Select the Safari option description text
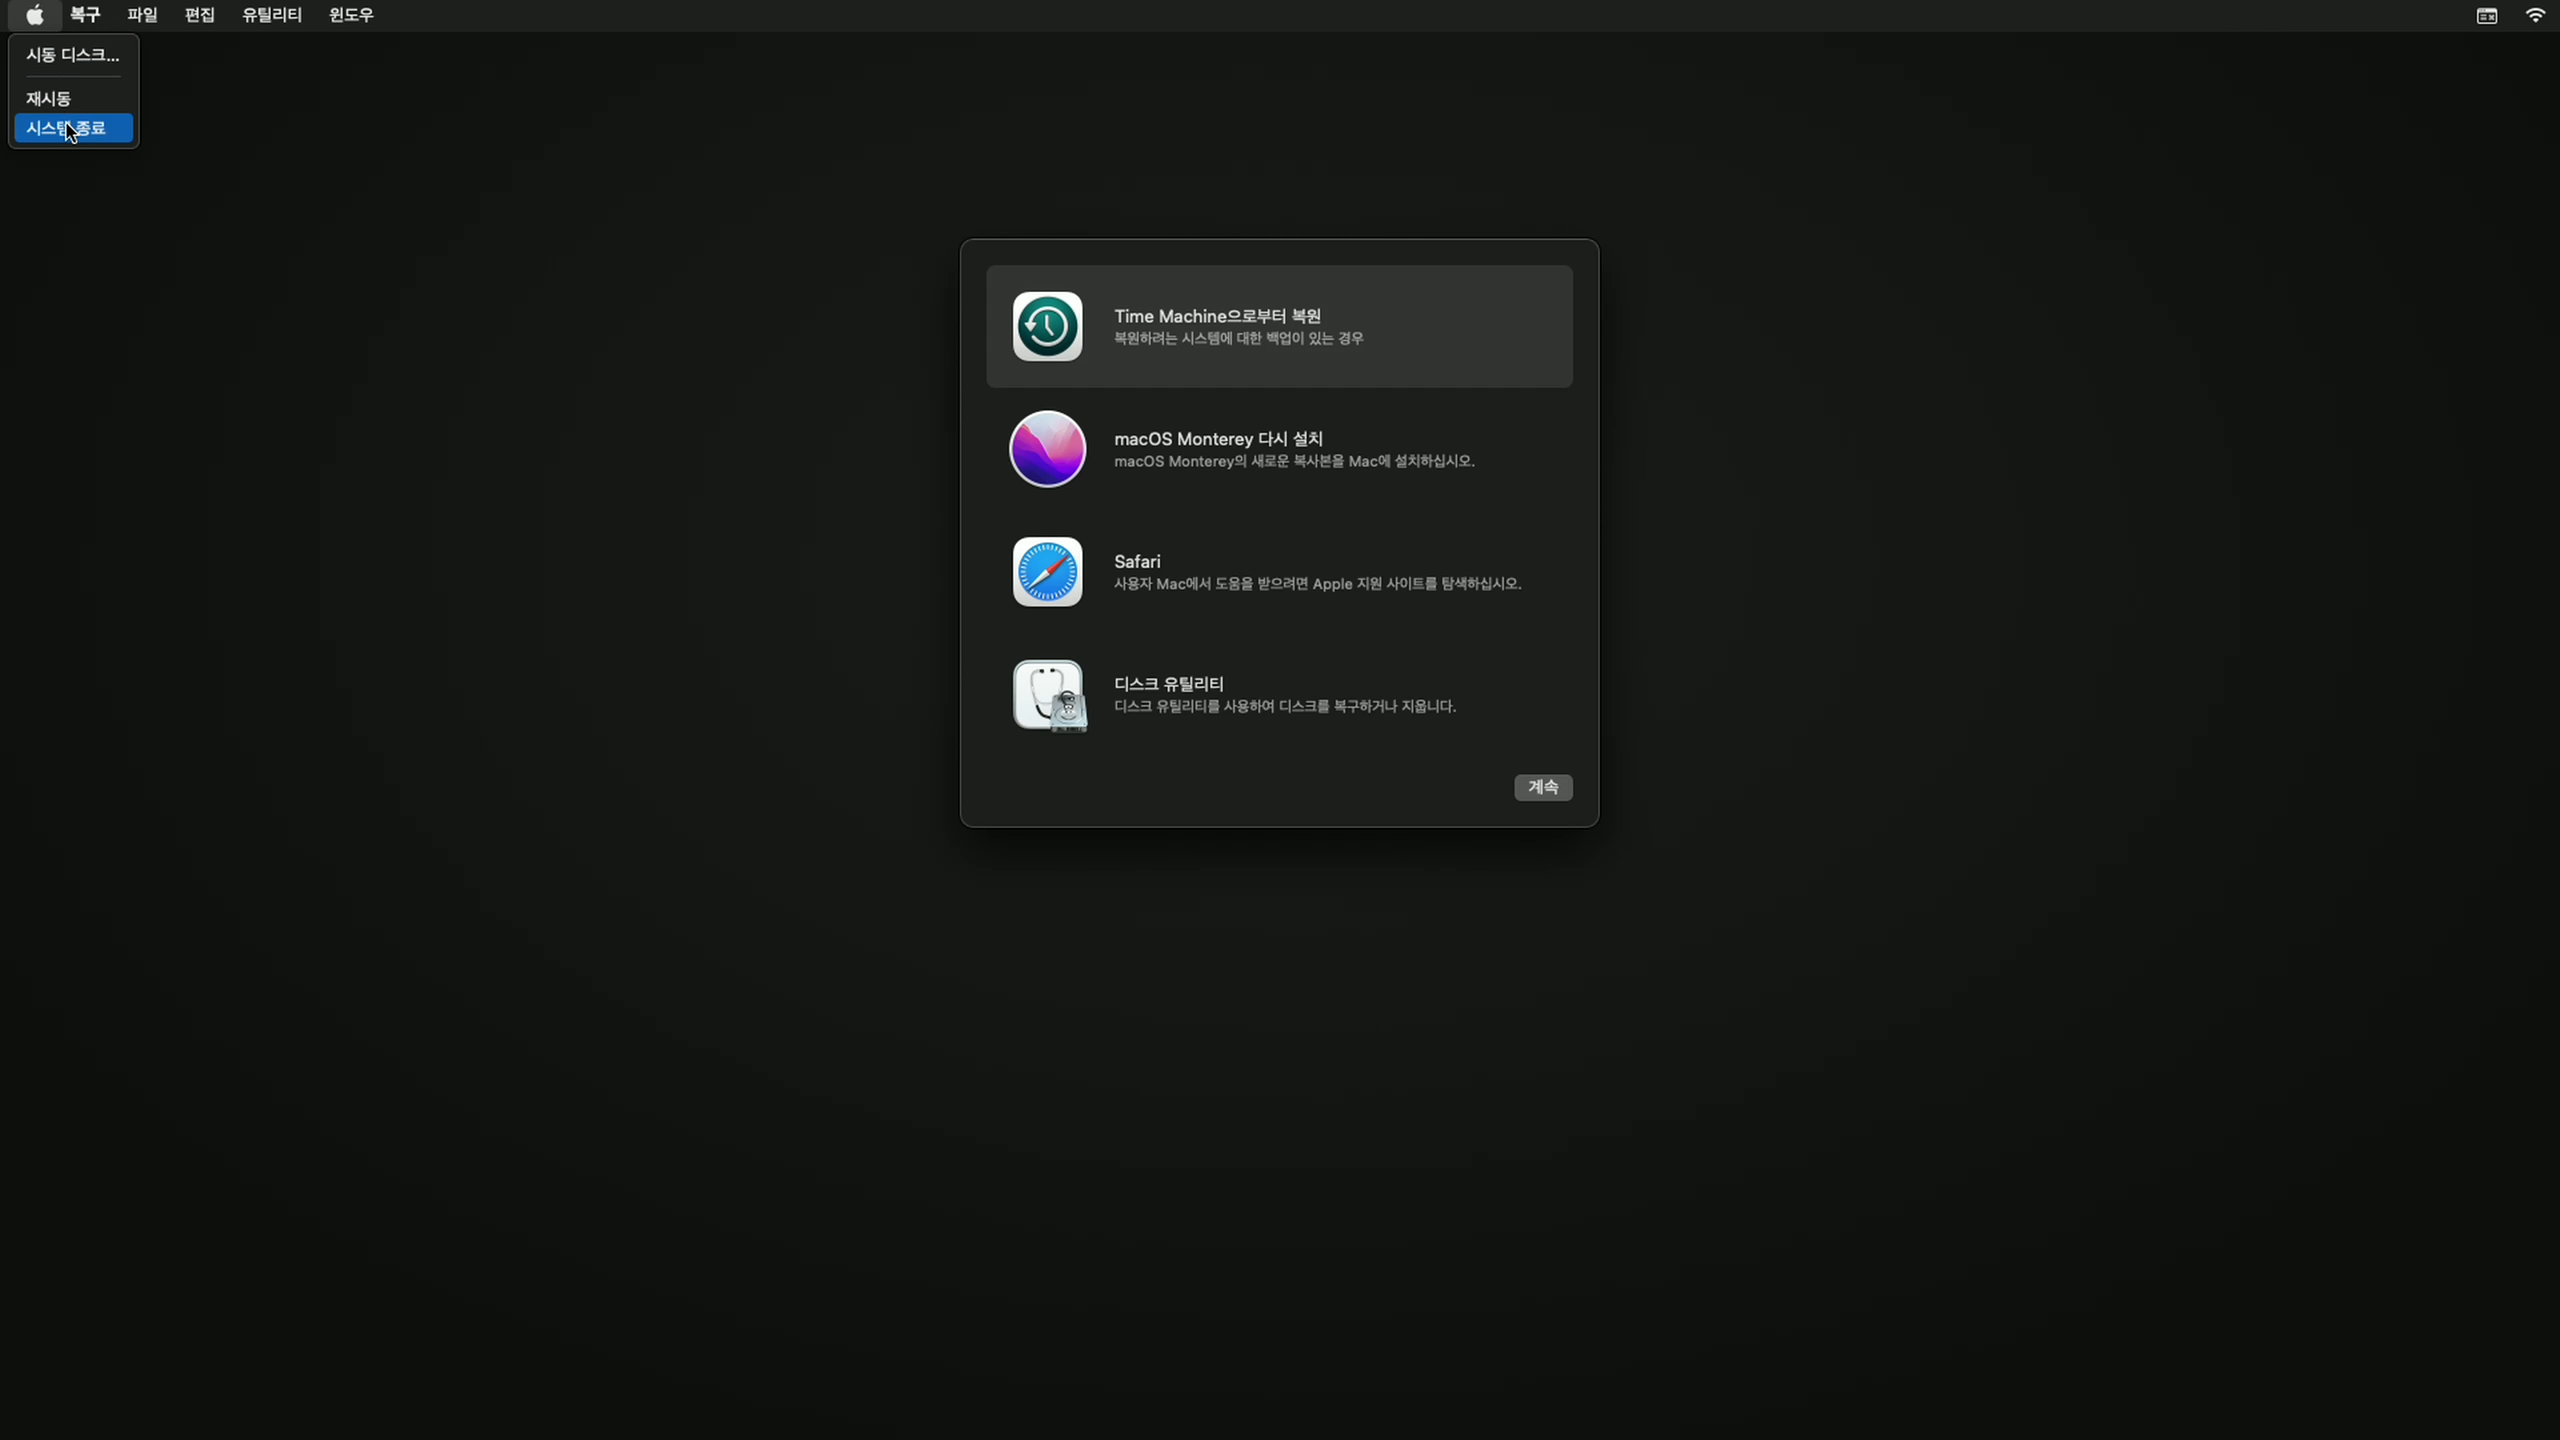The width and height of the screenshot is (2560, 1440). point(1317,584)
